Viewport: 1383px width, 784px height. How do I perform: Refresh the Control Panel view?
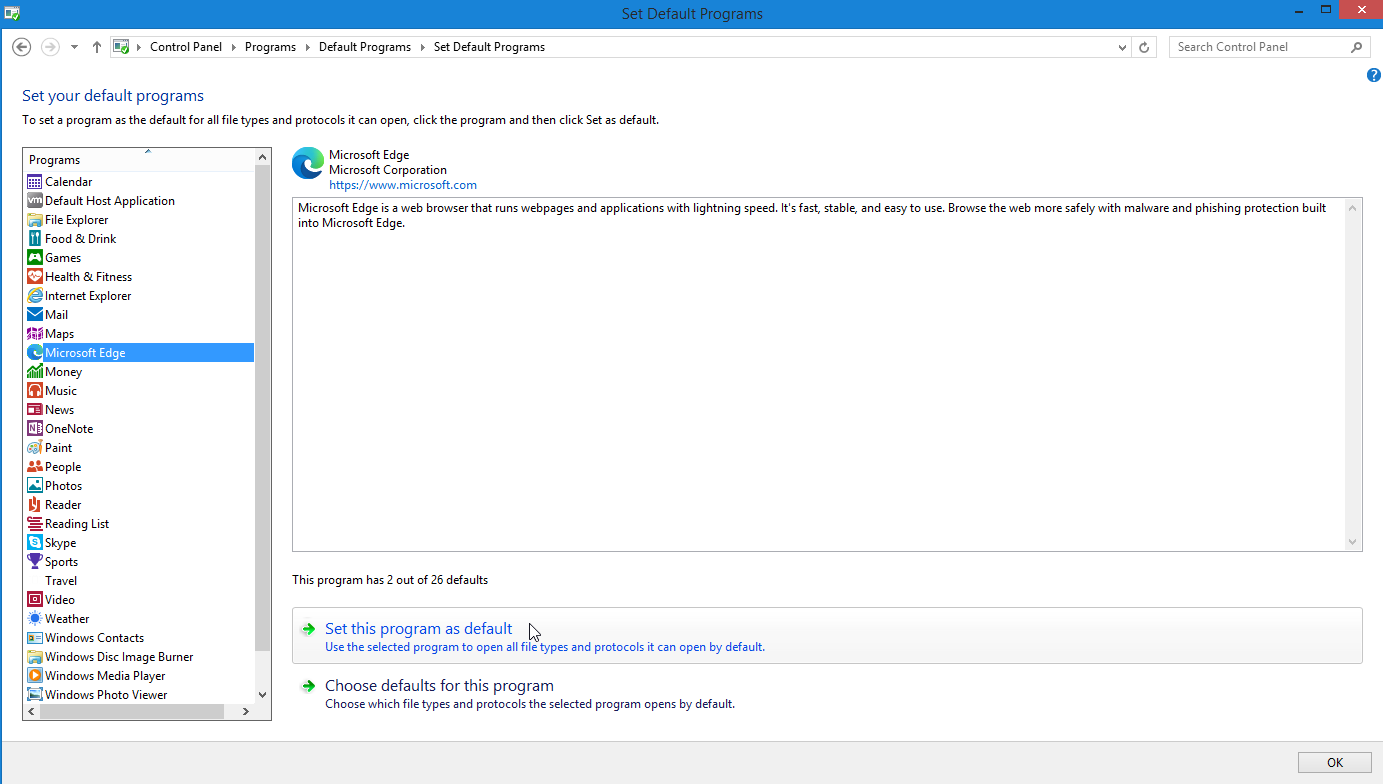(1145, 47)
